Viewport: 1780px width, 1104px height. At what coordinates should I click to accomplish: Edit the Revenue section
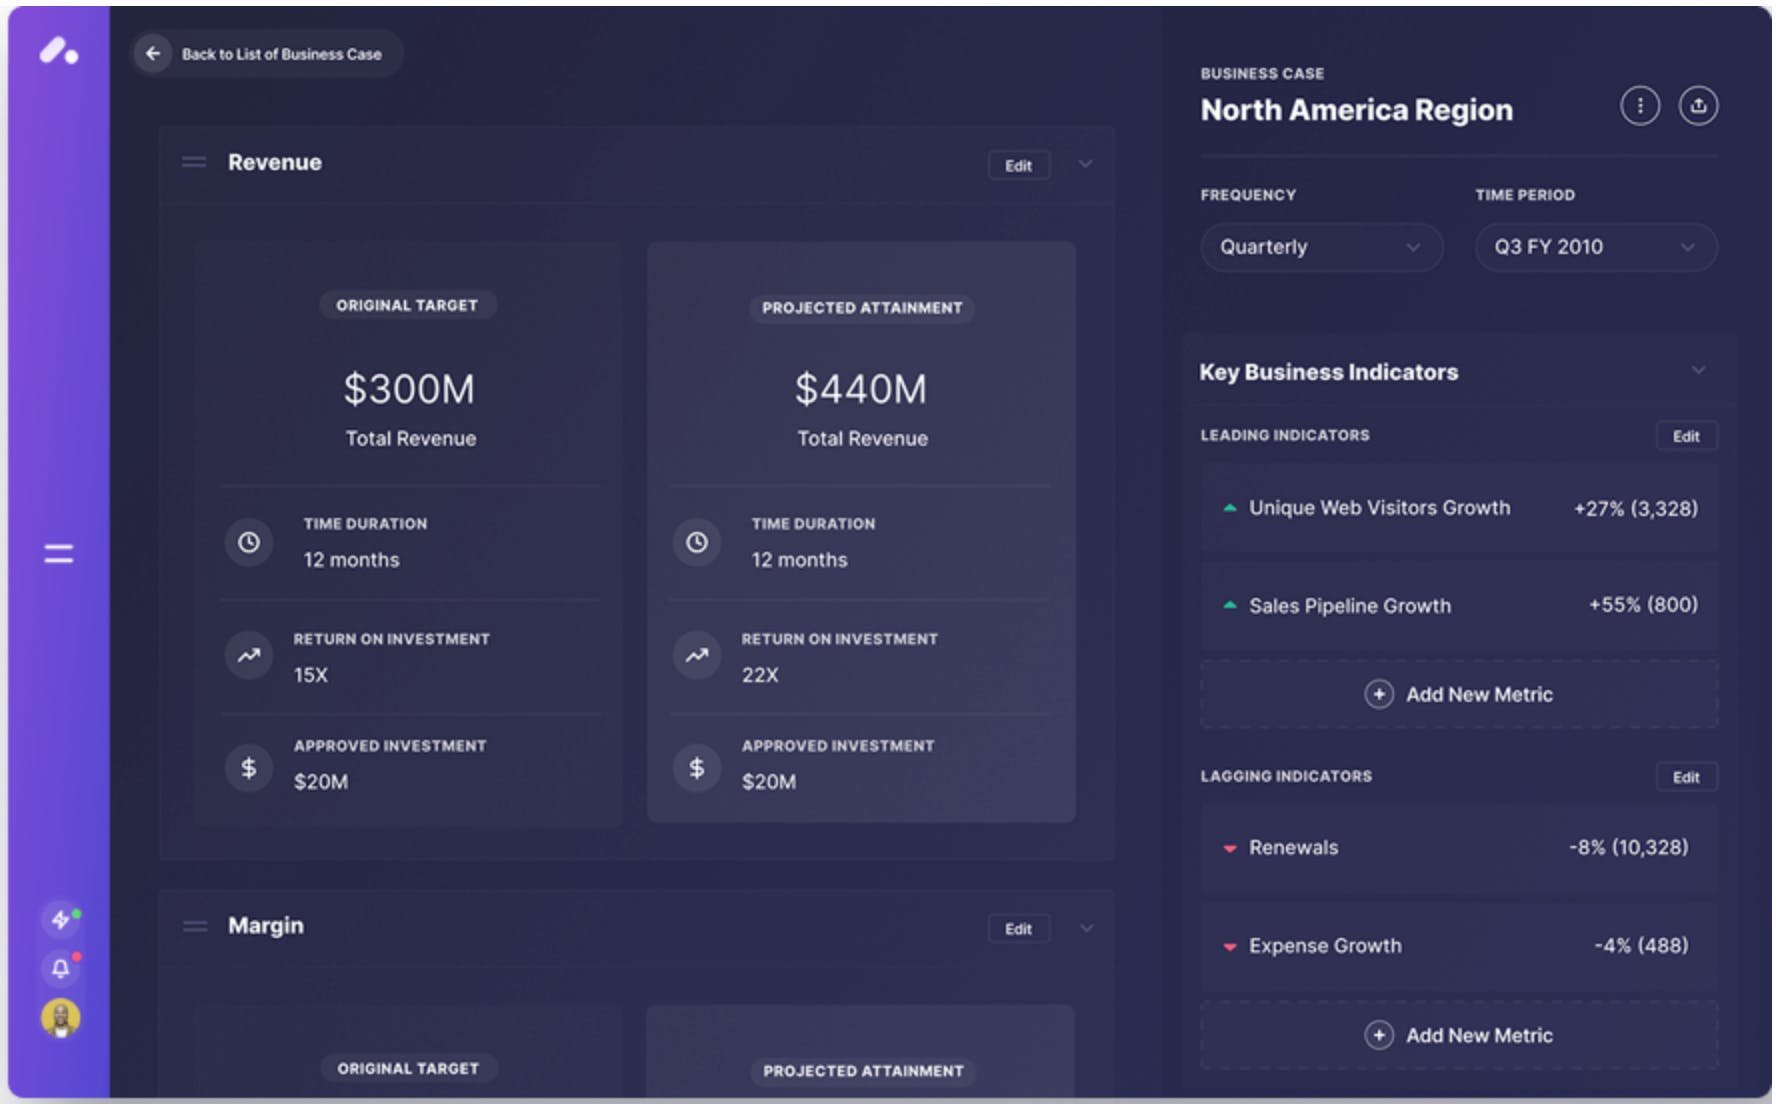click(x=1018, y=166)
